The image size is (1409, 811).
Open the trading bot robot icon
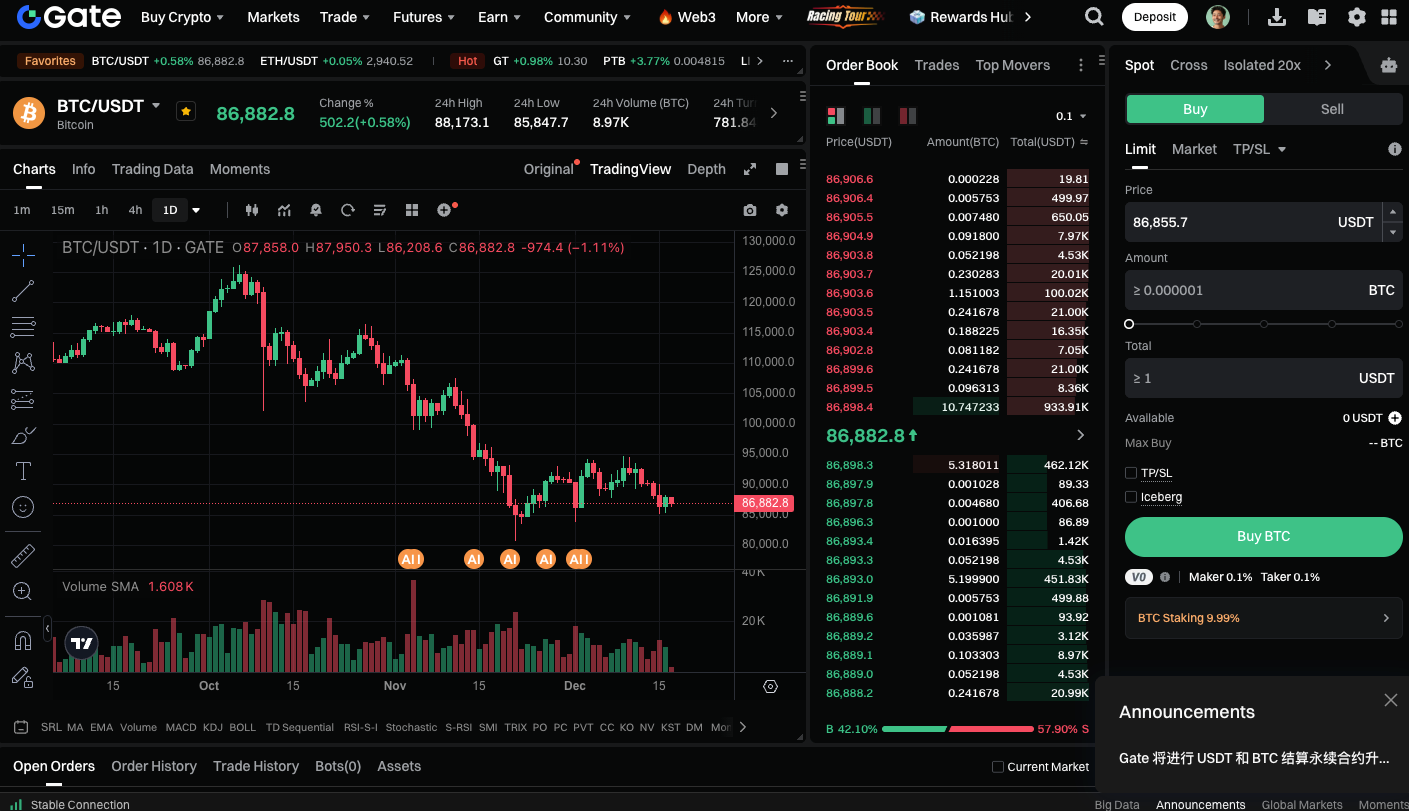pos(1388,65)
